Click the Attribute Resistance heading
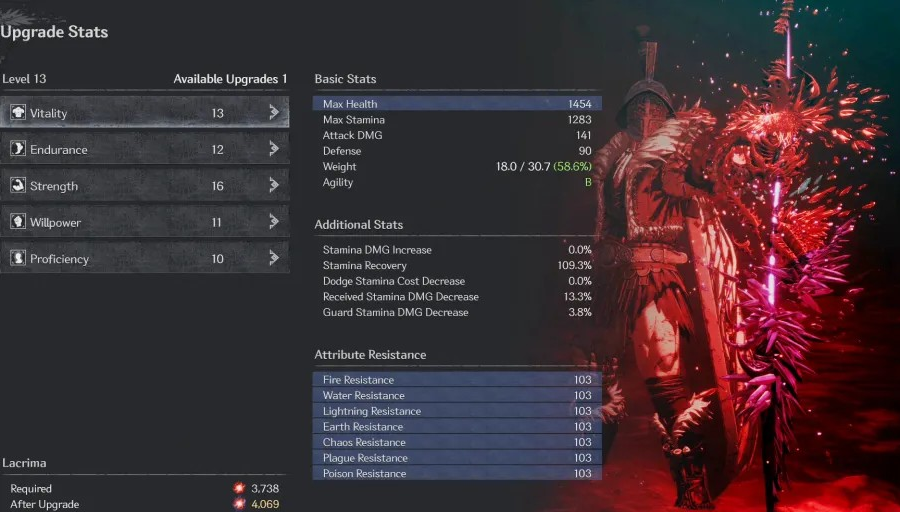 pos(370,355)
